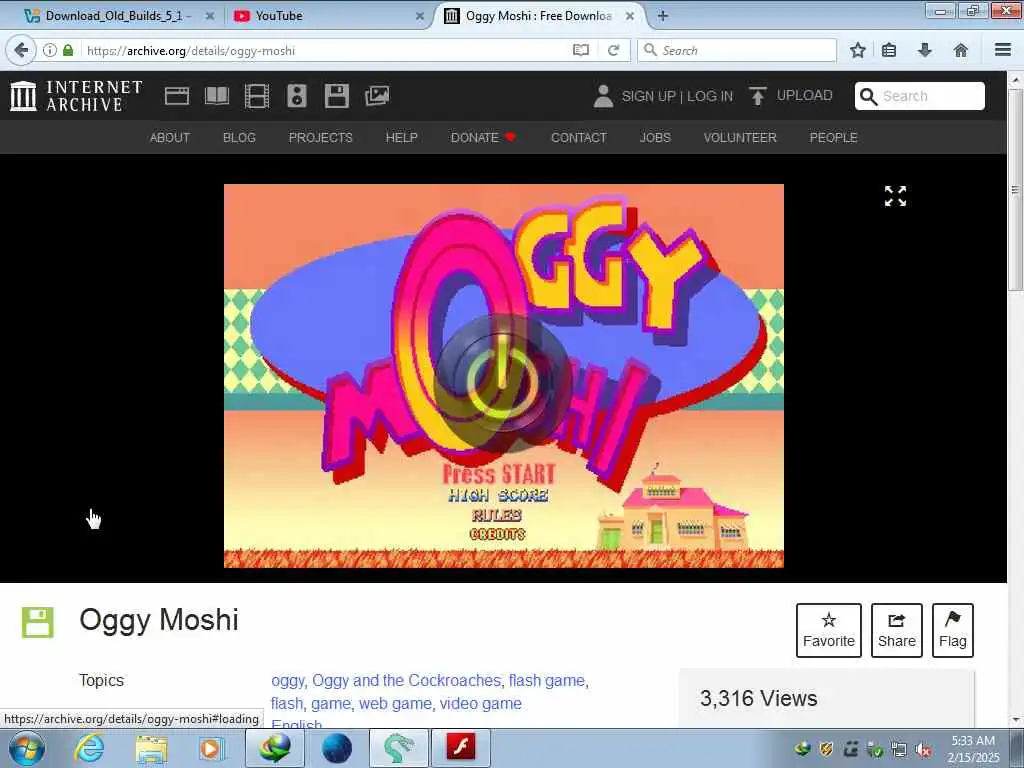The height and width of the screenshot is (768, 1024).
Task: Click the Upload arrow icon
Action: [x=758, y=96]
